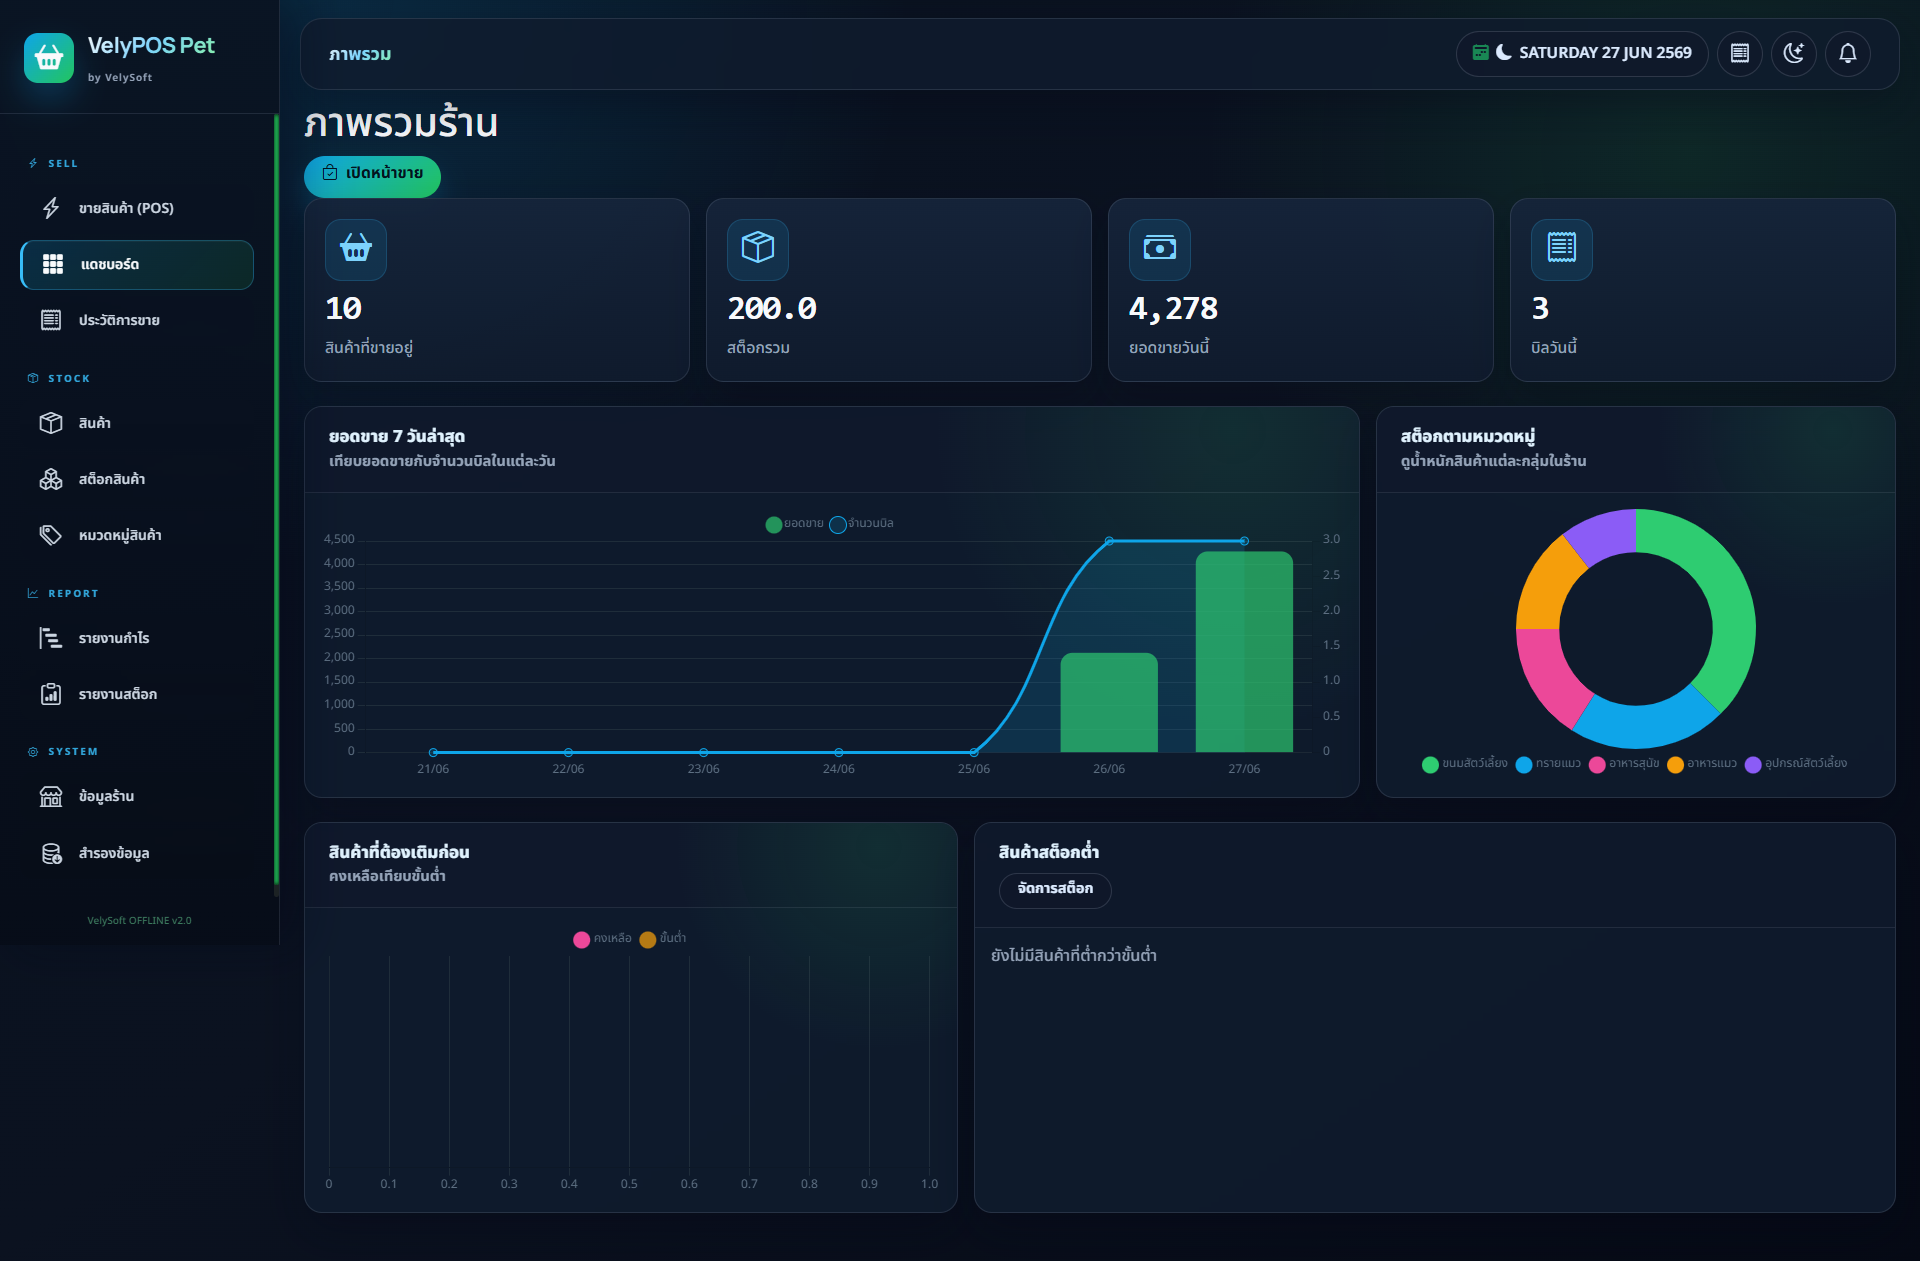
Task: Toggle ขนมสัตว์เลี้ยง legend item
Action: [1465, 764]
